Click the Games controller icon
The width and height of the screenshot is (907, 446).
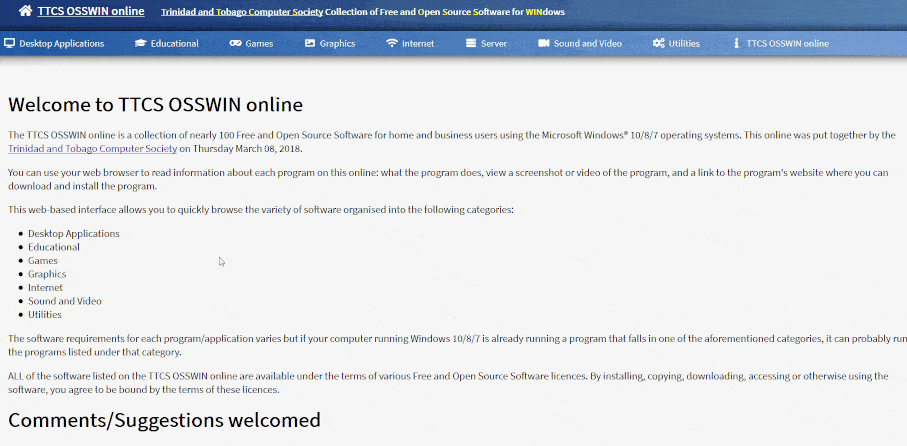pos(235,43)
